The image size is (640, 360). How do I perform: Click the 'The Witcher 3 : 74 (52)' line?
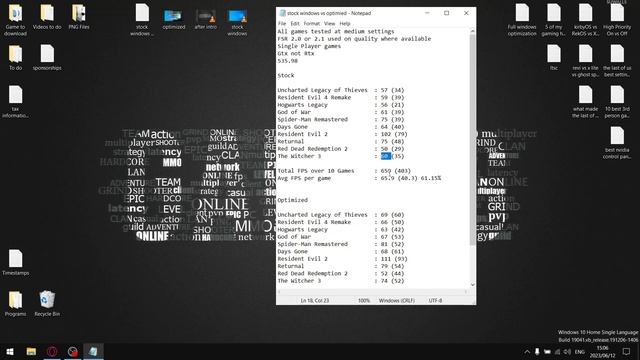[x=341, y=281]
